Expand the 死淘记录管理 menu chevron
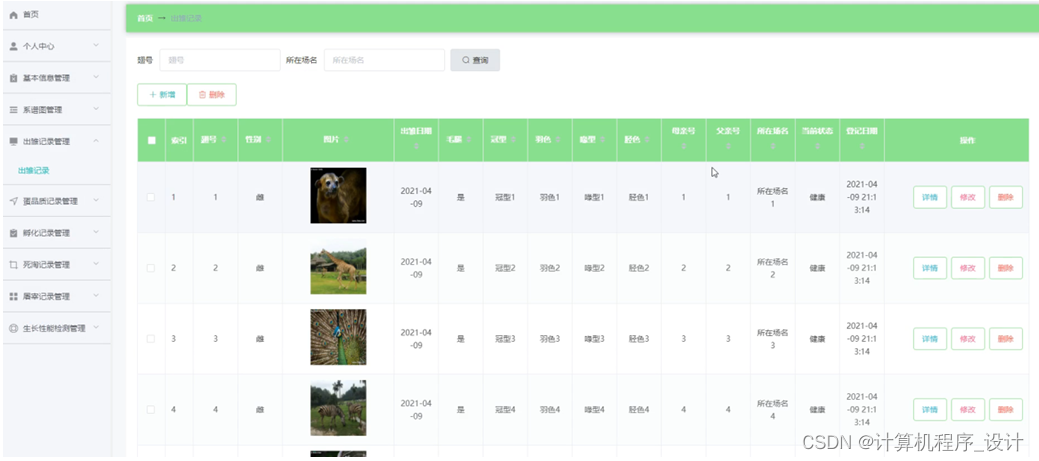The image size is (1039, 461). pyautogui.click(x=96, y=264)
